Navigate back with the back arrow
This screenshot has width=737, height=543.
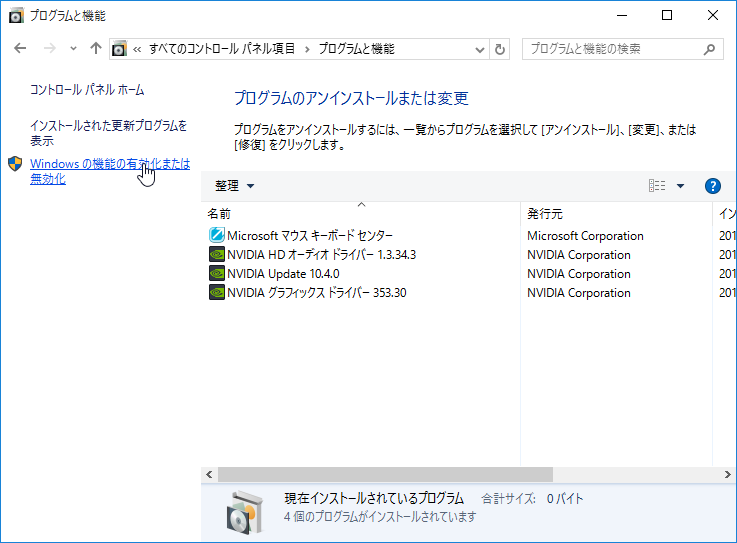tap(22, 49)
